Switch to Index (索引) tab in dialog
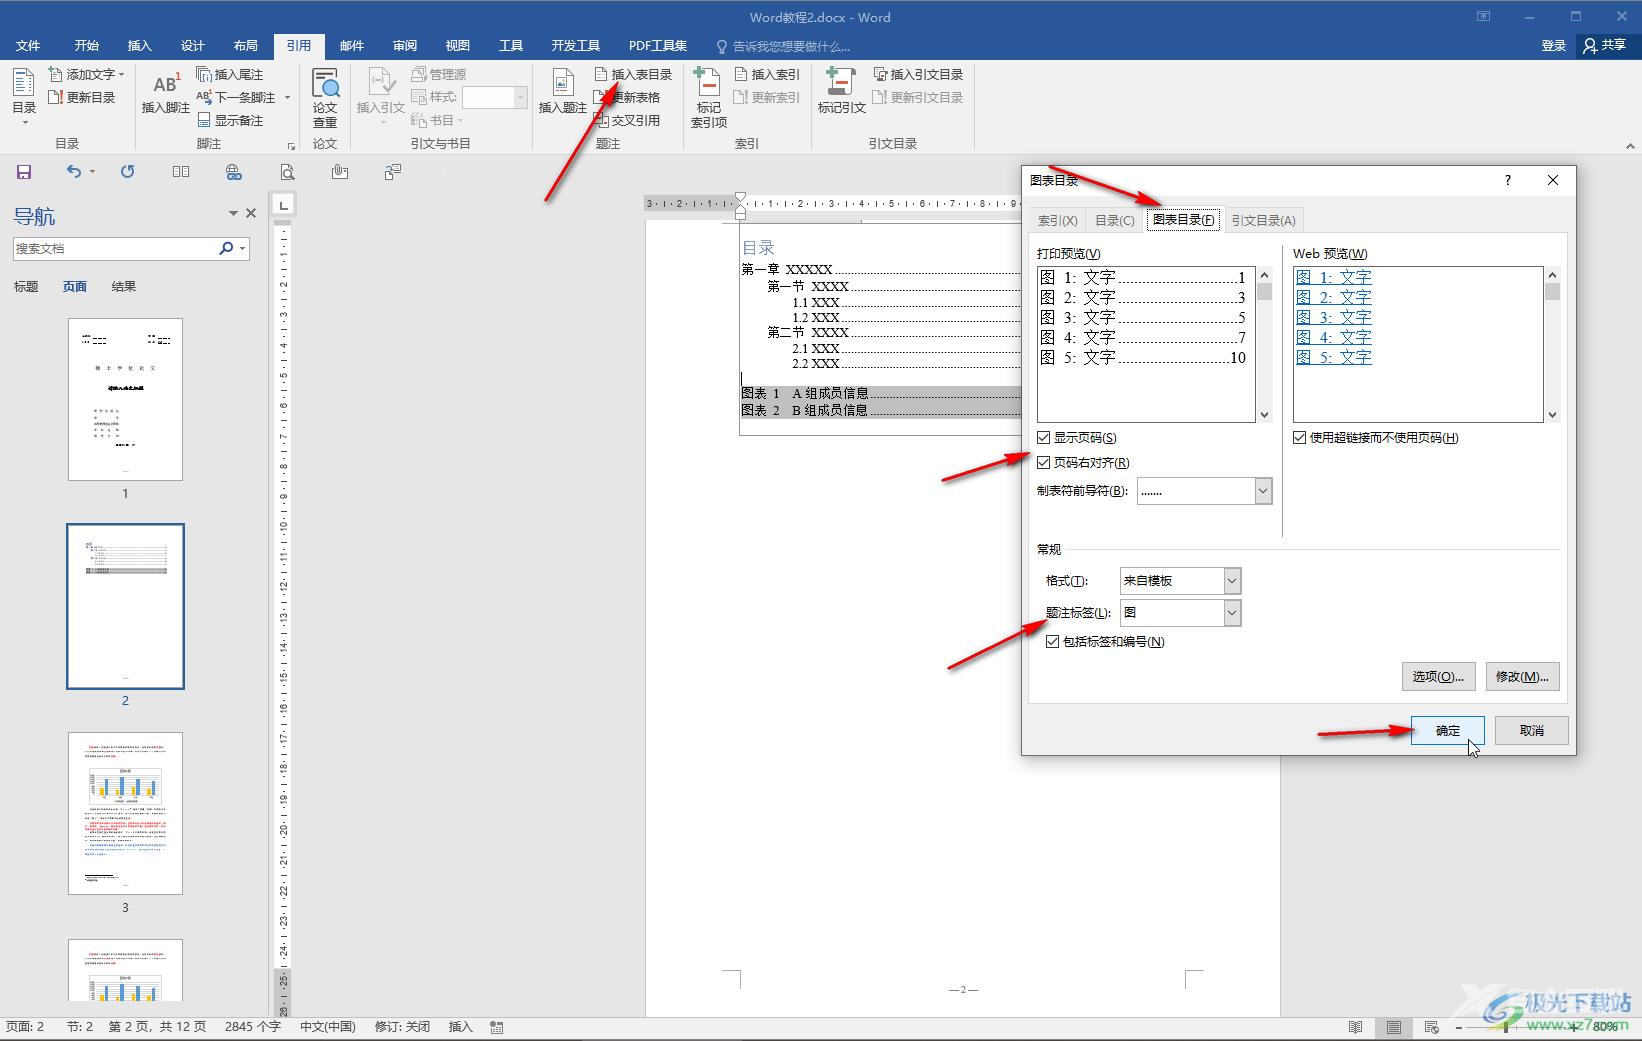Image resolution: width=1642 pixels, height=1041 pixels. pos(1057,221)
